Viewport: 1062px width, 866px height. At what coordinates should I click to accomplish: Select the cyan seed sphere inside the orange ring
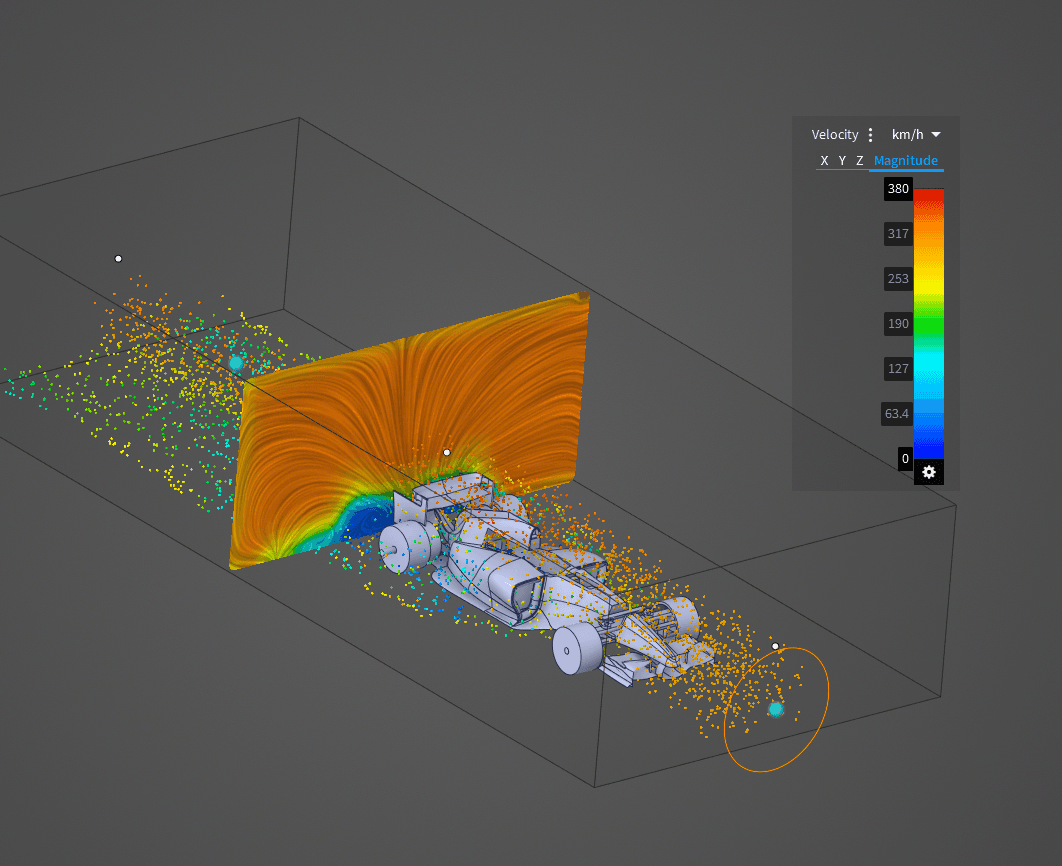point(774,709)
